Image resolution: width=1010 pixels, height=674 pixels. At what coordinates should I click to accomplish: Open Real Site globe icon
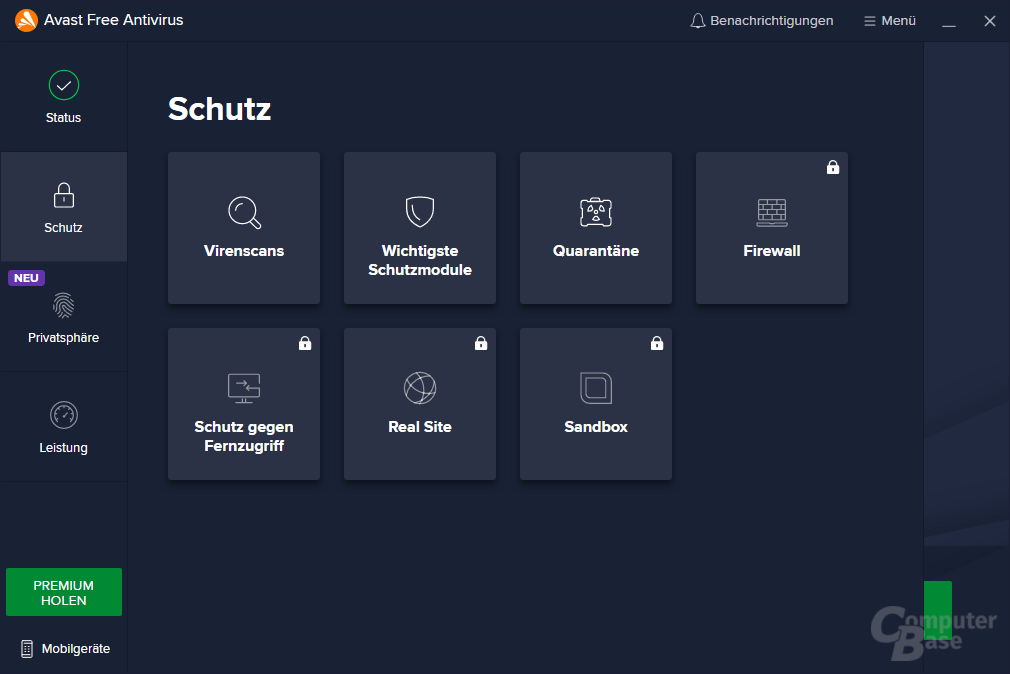[420, 388]
